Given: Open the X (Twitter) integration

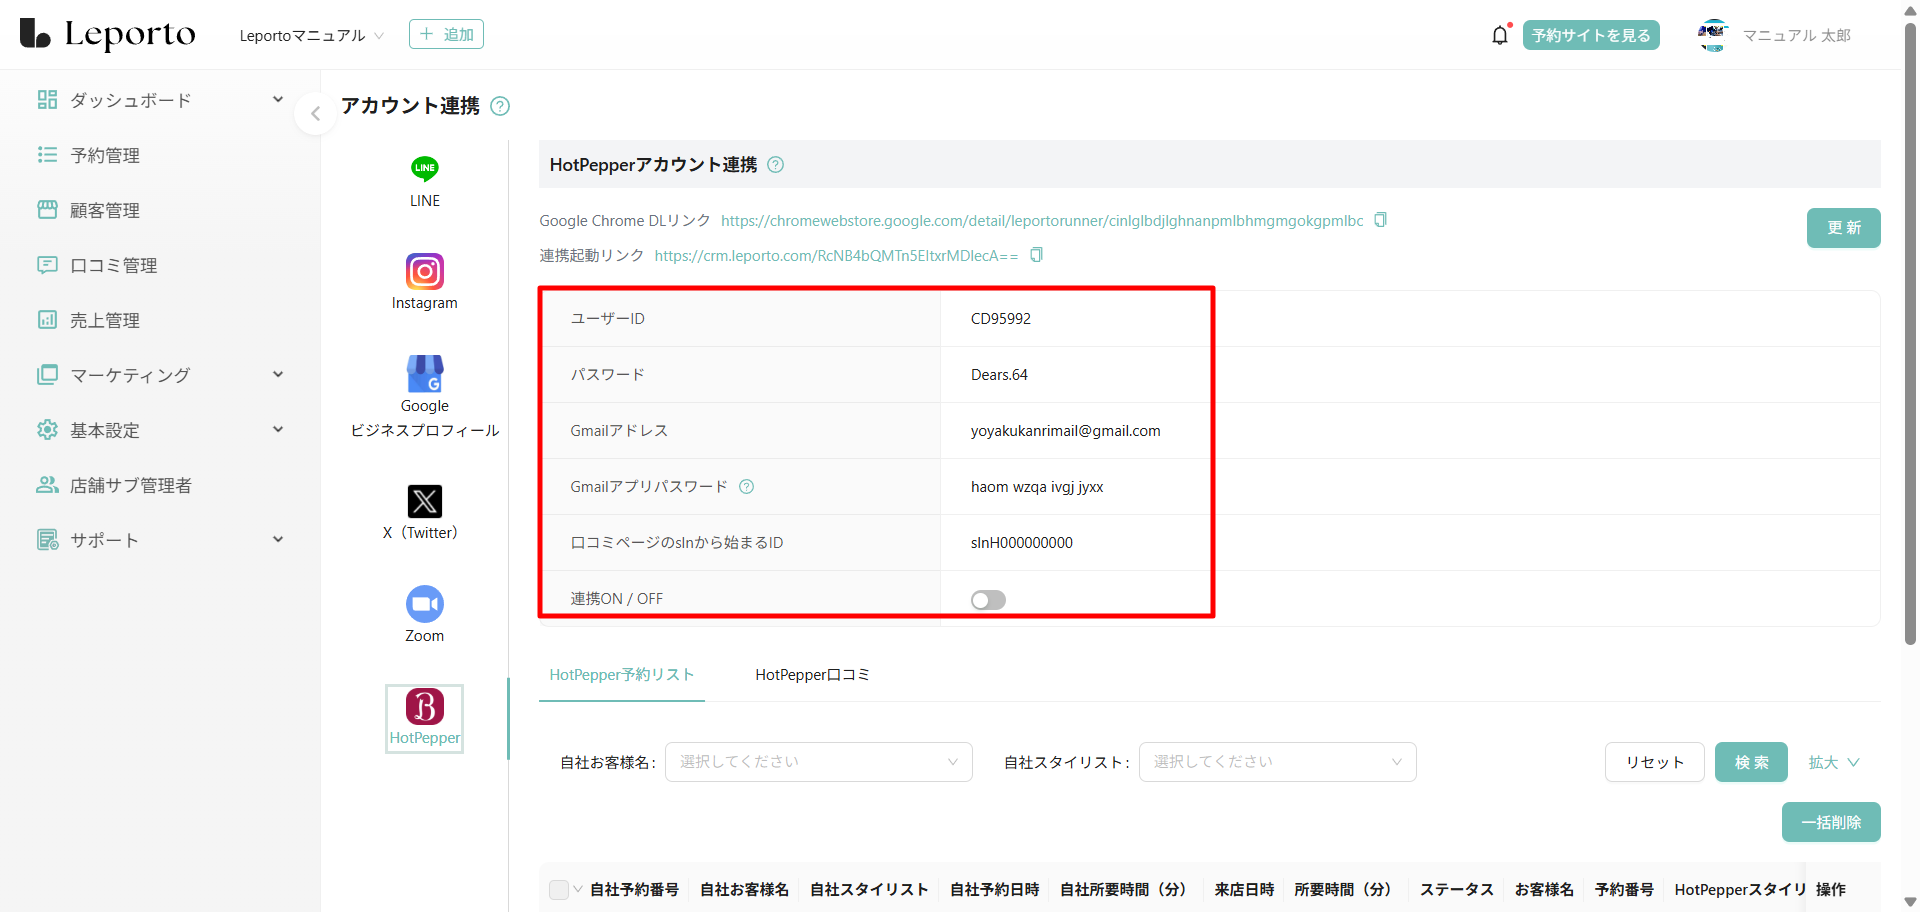Looking at the screenshot, I should [x=425, y=513].
